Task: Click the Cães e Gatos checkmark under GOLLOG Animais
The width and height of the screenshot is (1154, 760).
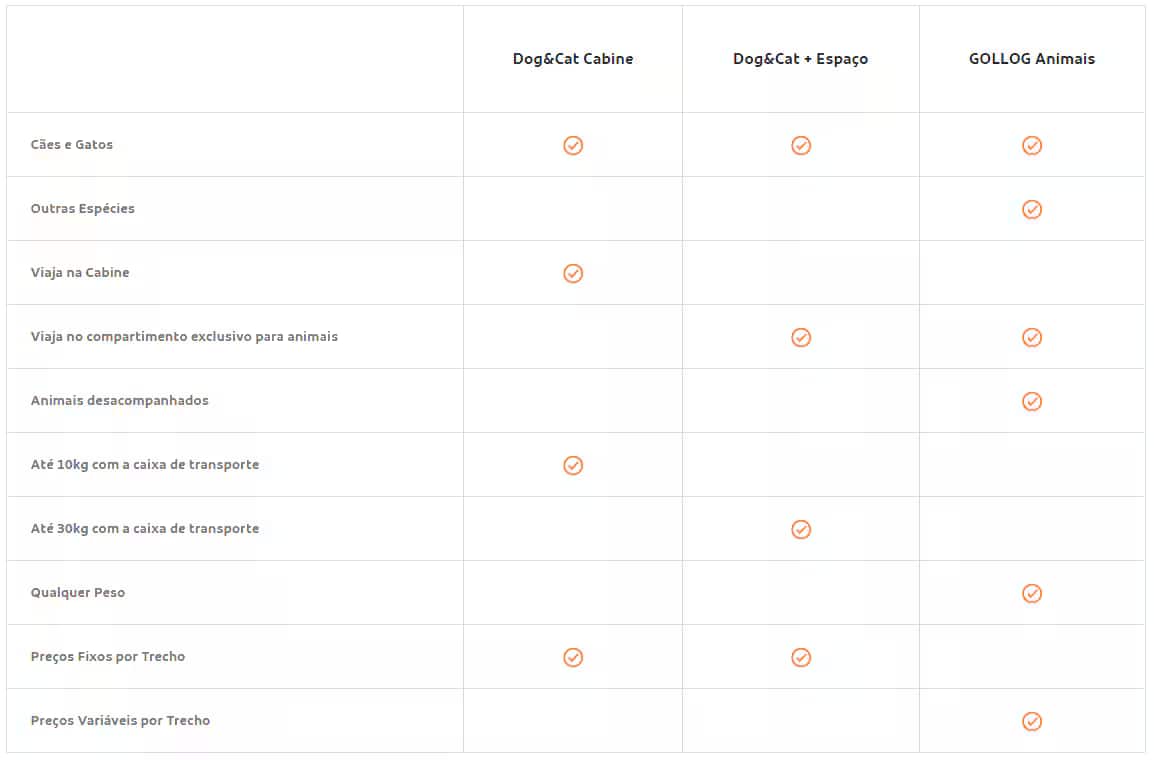Action: tap(1032, 145)
